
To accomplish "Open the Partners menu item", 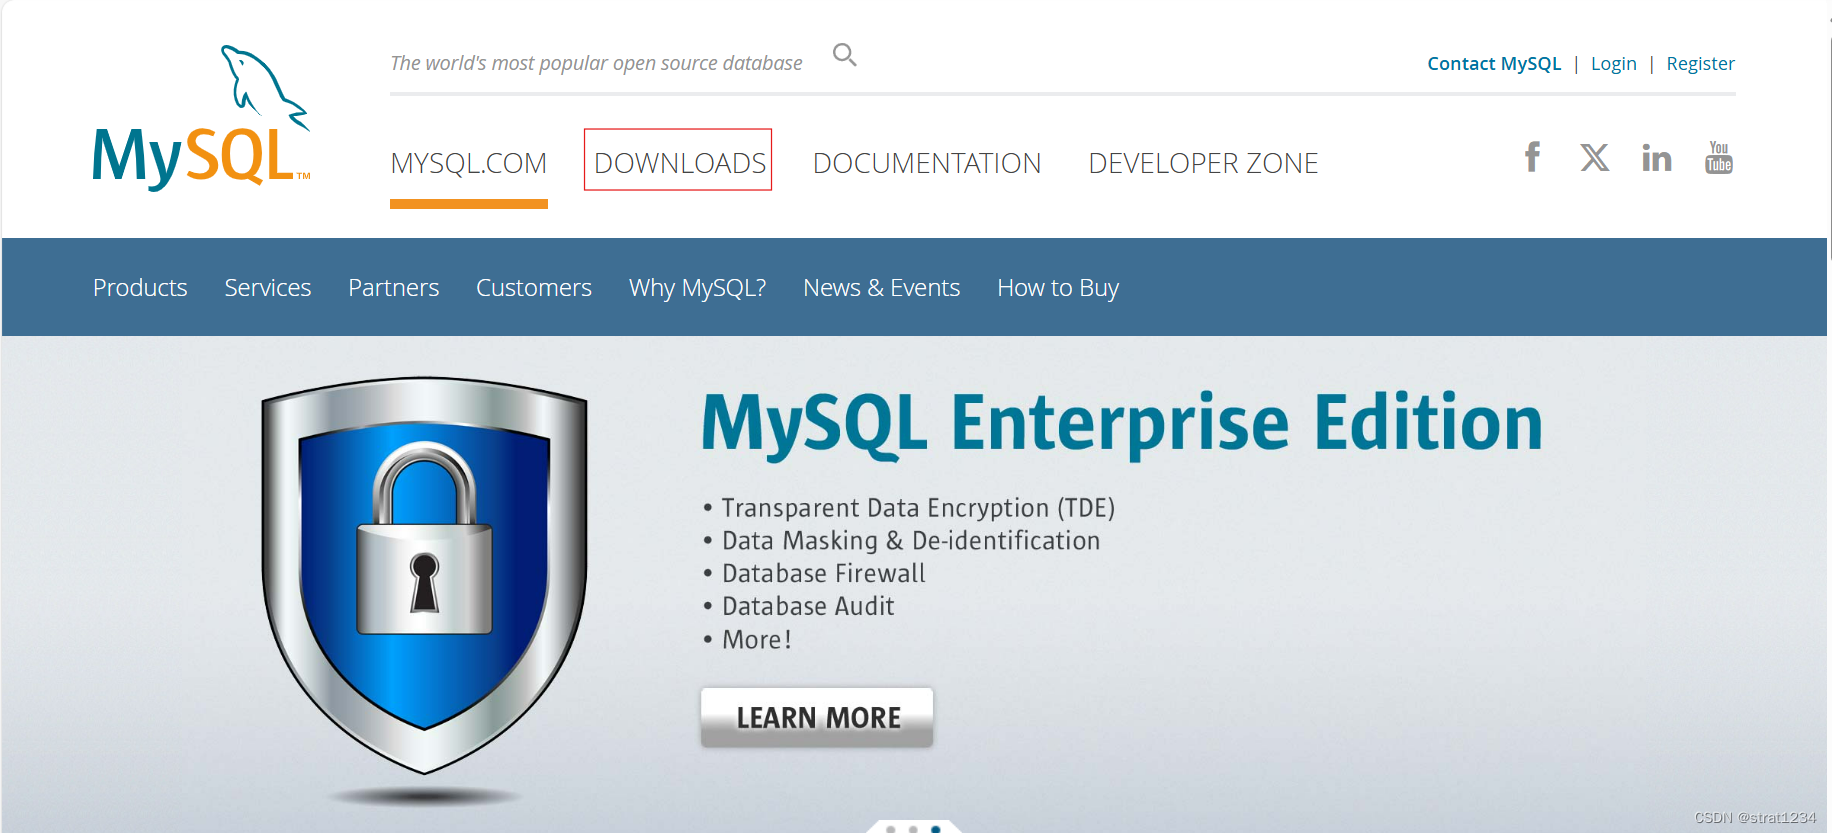I will point(394,288).
